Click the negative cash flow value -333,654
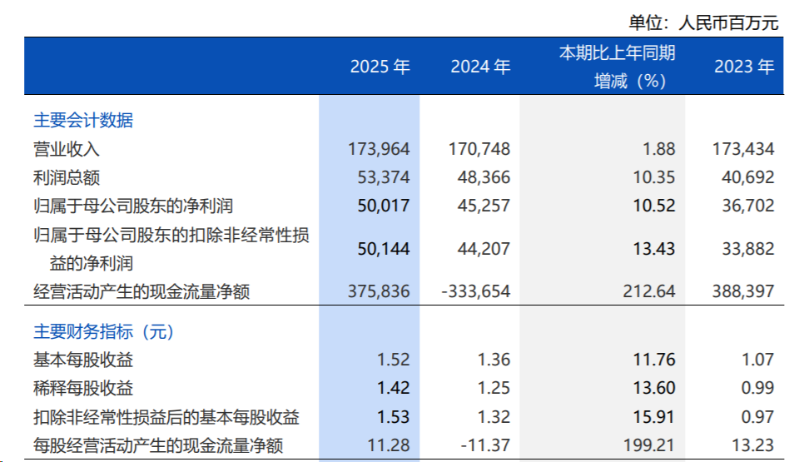The image size is (799, 462). click(474, 292)
